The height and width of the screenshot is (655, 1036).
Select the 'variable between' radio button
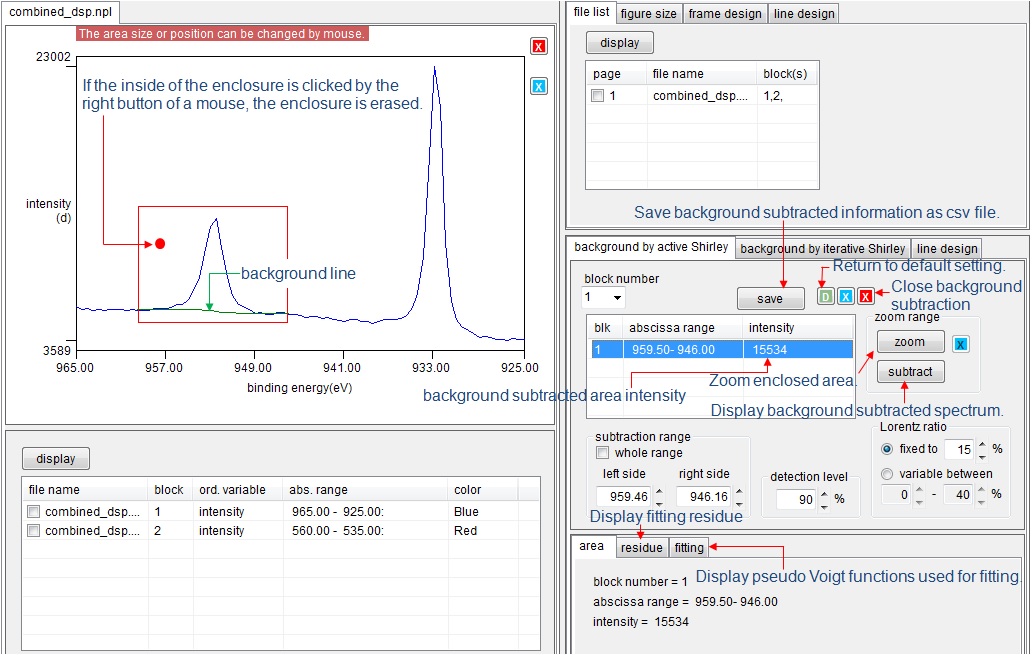point(887,474)
